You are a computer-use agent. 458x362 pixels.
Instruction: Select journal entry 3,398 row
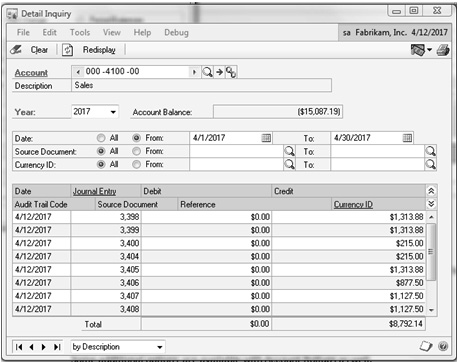click(220, 217)
